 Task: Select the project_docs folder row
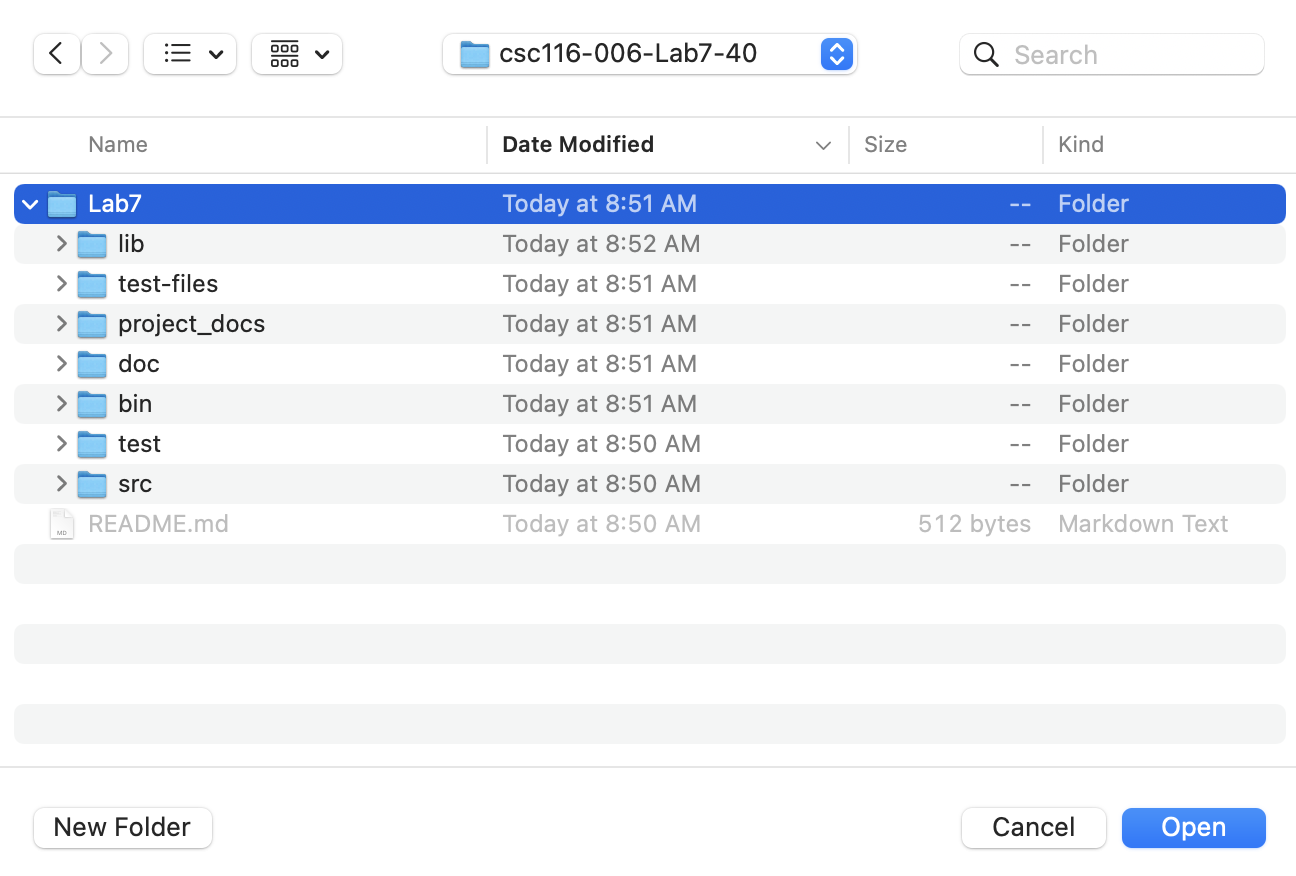pos(191,323)
